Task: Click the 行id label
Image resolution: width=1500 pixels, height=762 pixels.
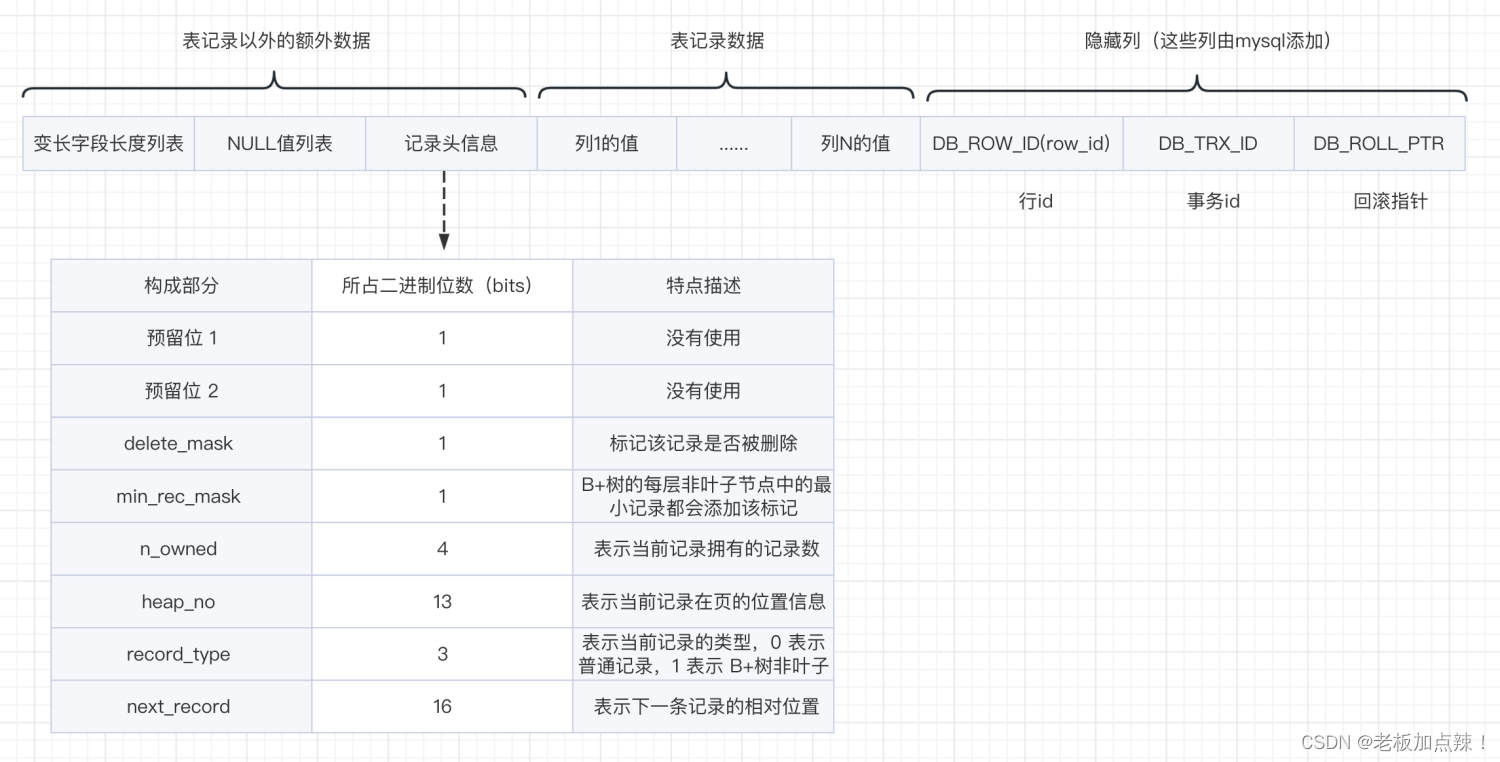Action: (x=1036, y=201)
